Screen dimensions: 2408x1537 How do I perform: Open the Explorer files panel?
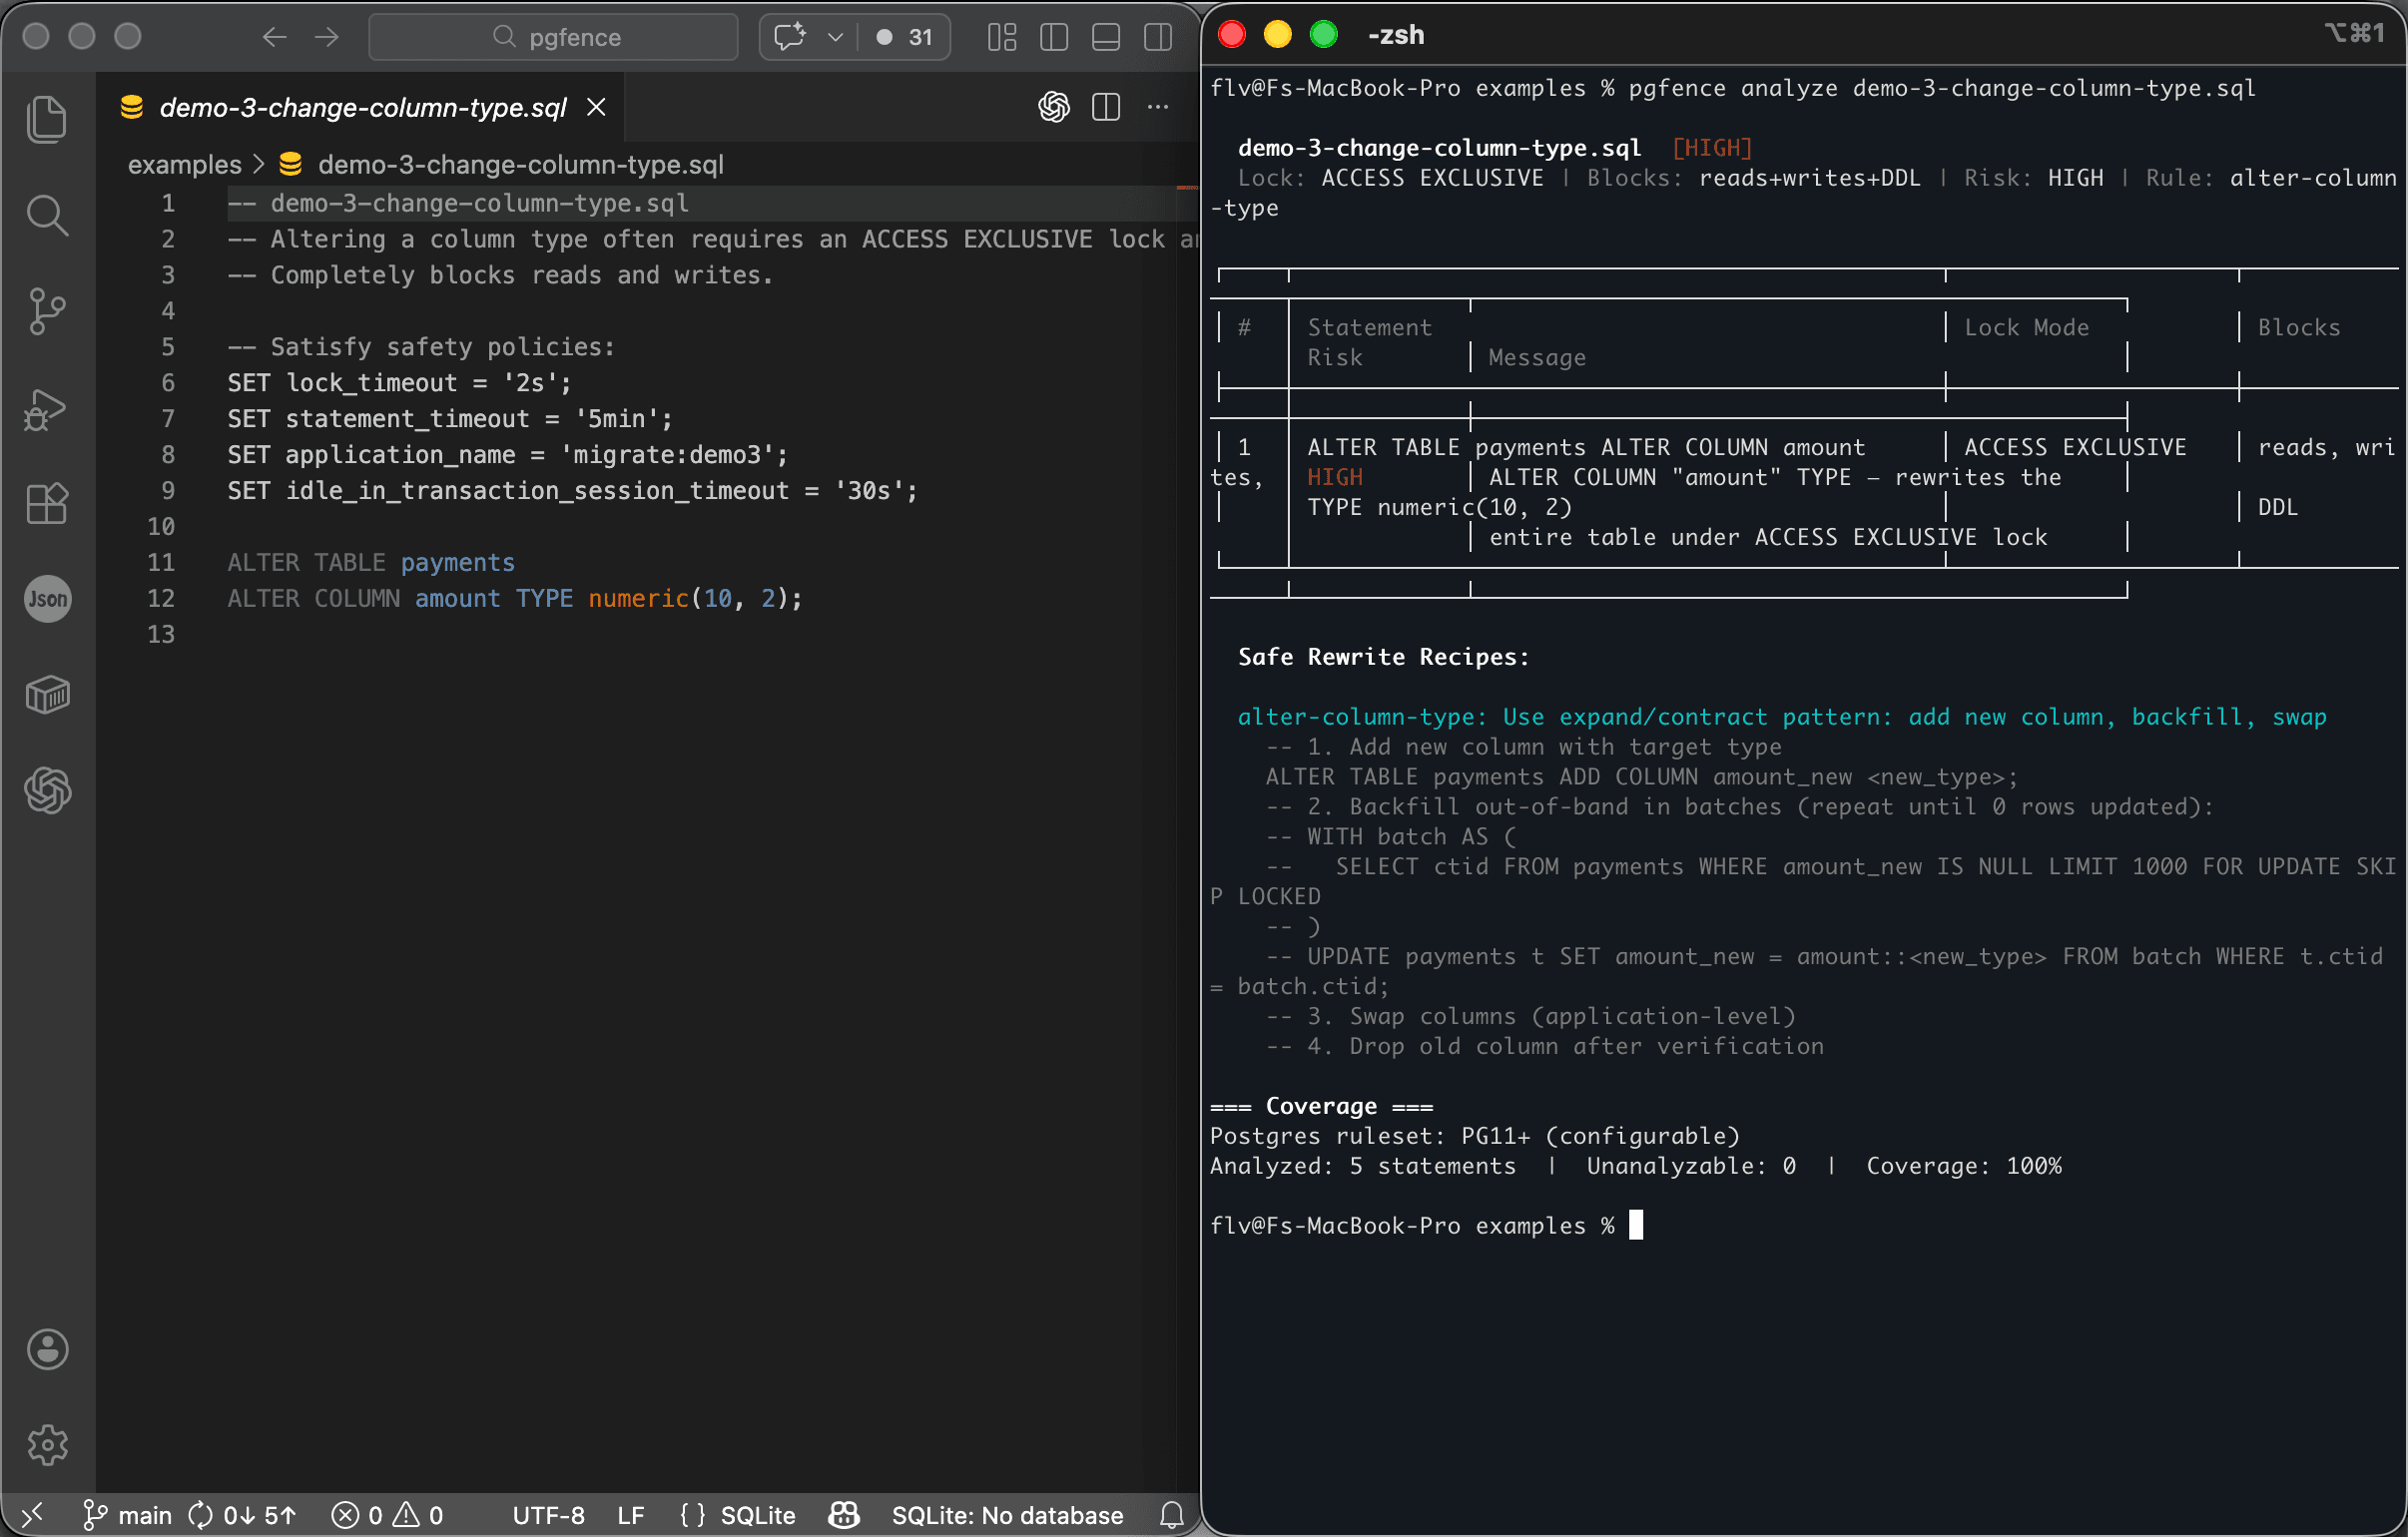[47, 118]
